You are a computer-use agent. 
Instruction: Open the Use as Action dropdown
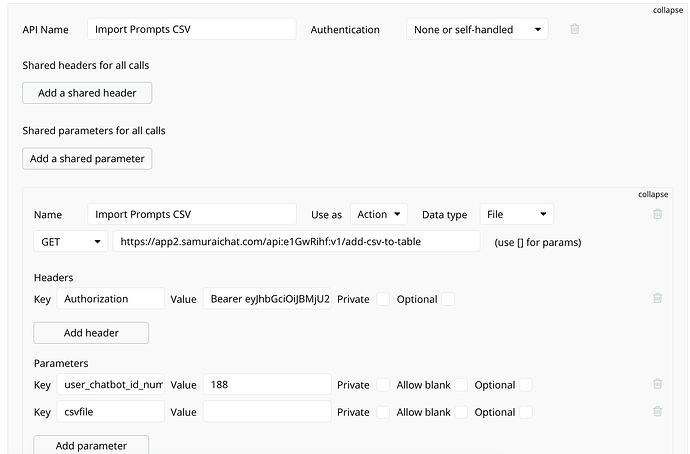381,214
